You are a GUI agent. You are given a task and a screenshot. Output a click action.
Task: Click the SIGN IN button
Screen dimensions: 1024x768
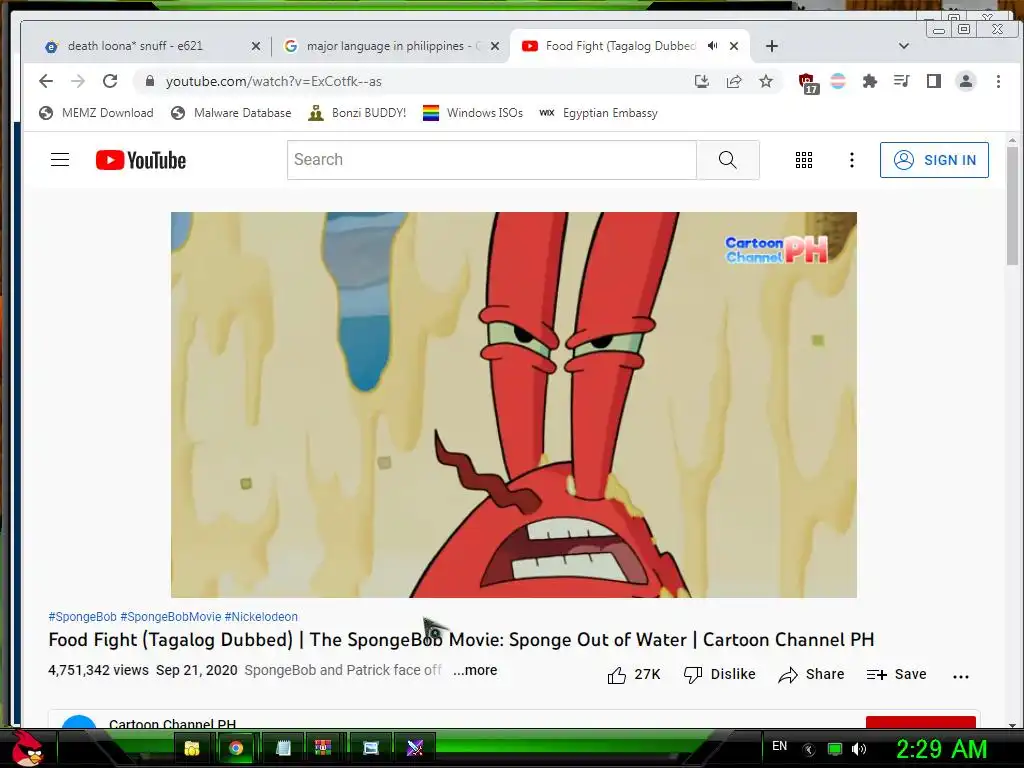point(935,160)
